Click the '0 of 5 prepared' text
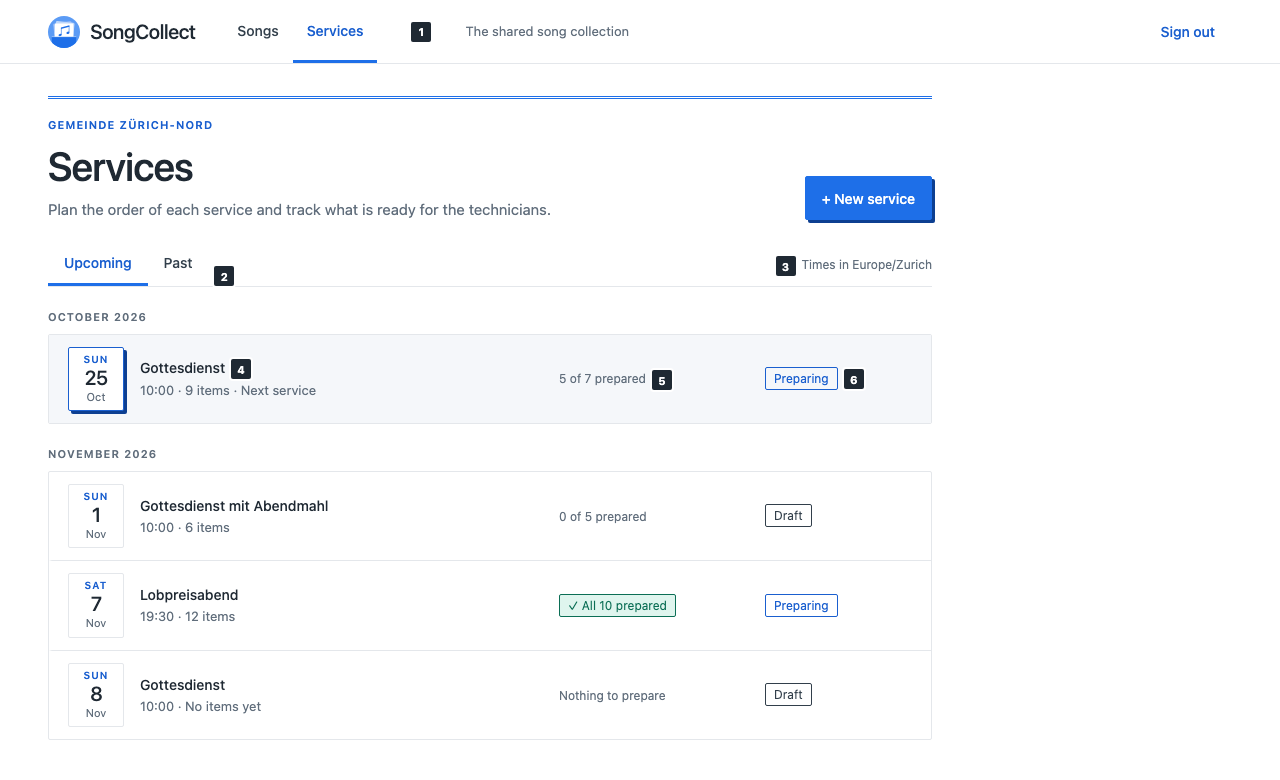 [x=603, y=517]
